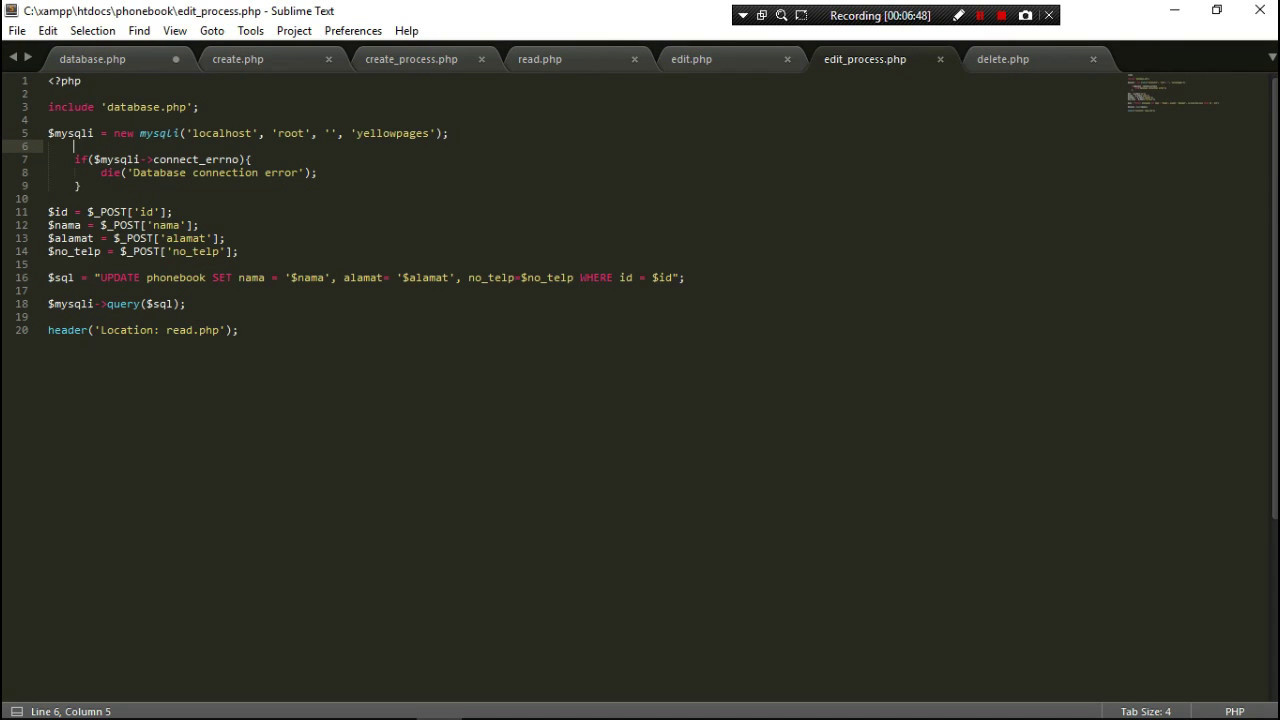Go to next tab with right arrow
Viewport: 1280px width, 720px height.
point(28,58)
